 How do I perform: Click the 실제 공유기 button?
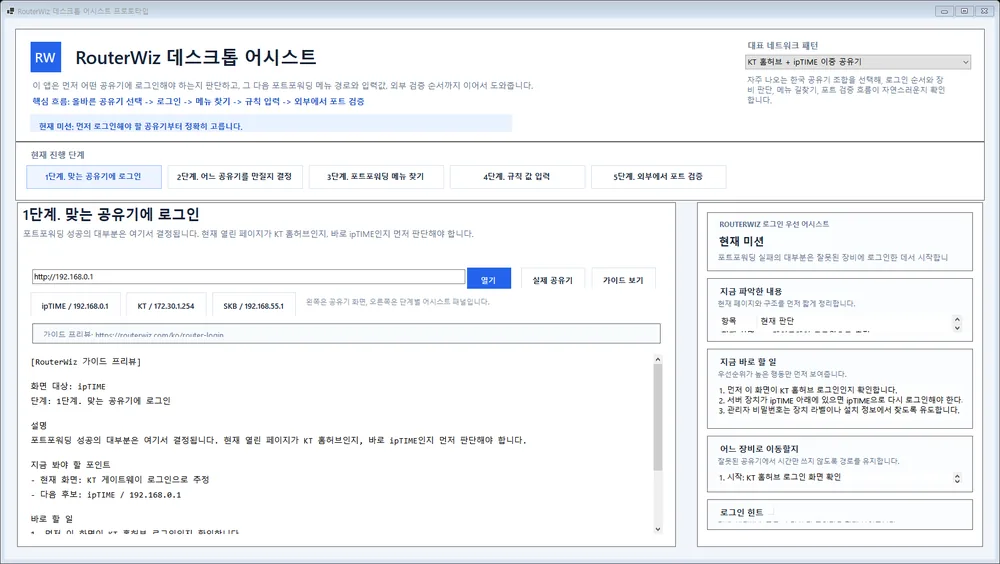pos(552,279)
